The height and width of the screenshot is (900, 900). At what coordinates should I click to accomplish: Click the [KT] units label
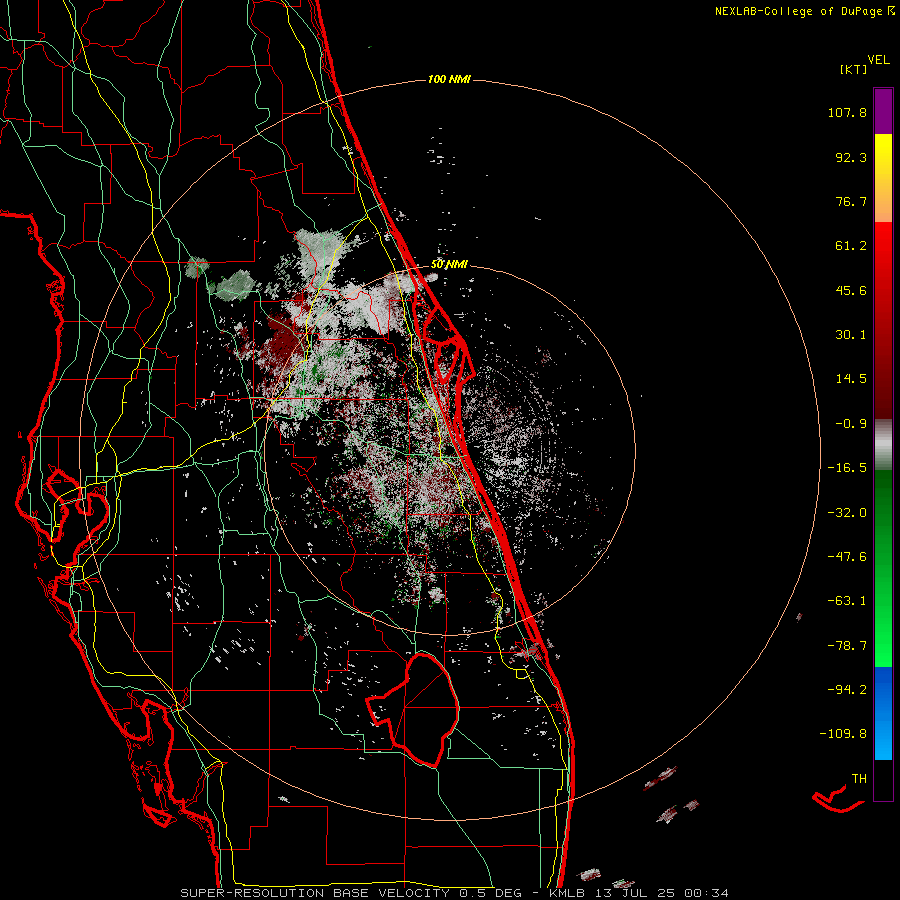[853, 69]
